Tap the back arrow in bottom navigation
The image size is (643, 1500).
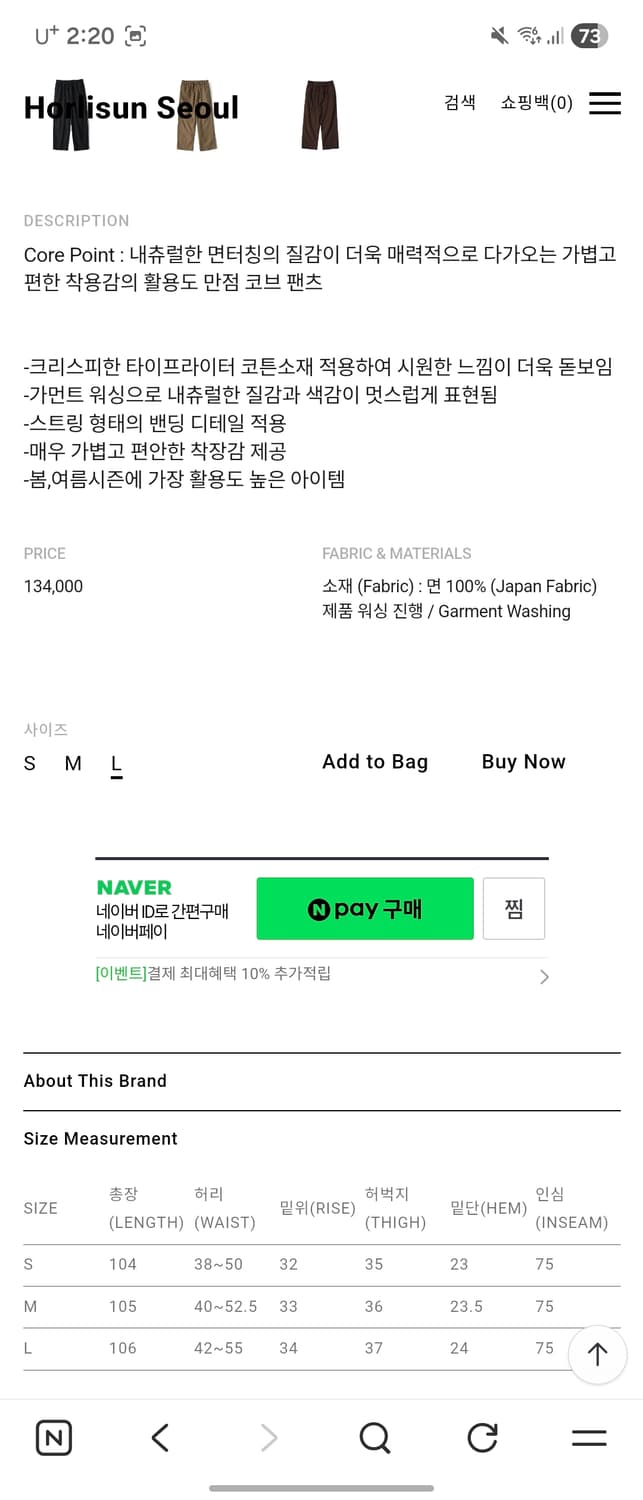click(160, 1437)
